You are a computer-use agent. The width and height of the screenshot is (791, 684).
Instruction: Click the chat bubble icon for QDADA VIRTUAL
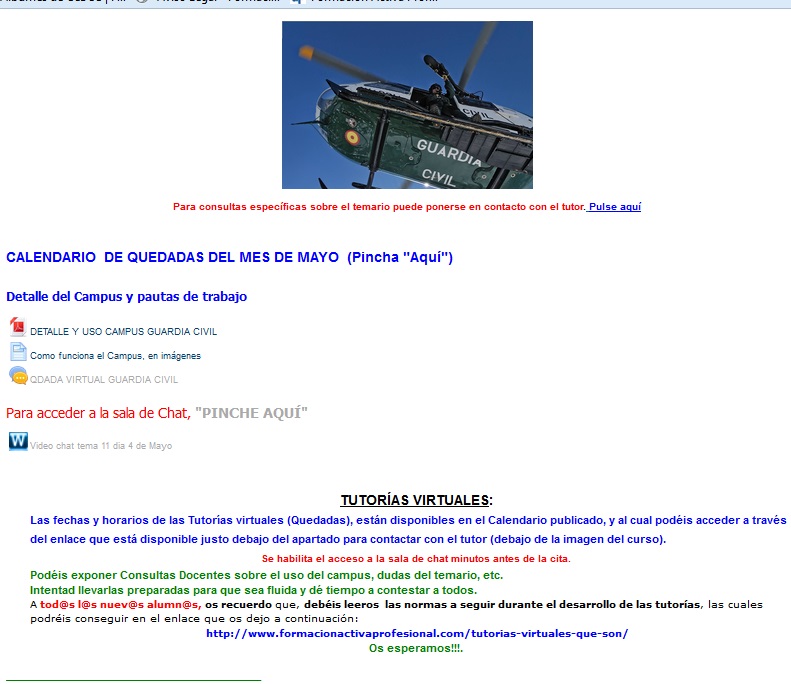(18, 376)
